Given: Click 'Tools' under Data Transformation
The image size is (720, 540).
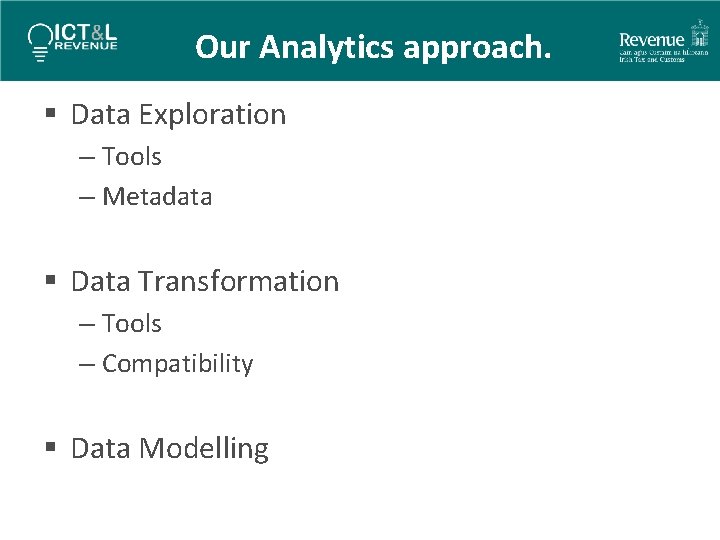Looking at the screenshot, I should pos(131,324).
